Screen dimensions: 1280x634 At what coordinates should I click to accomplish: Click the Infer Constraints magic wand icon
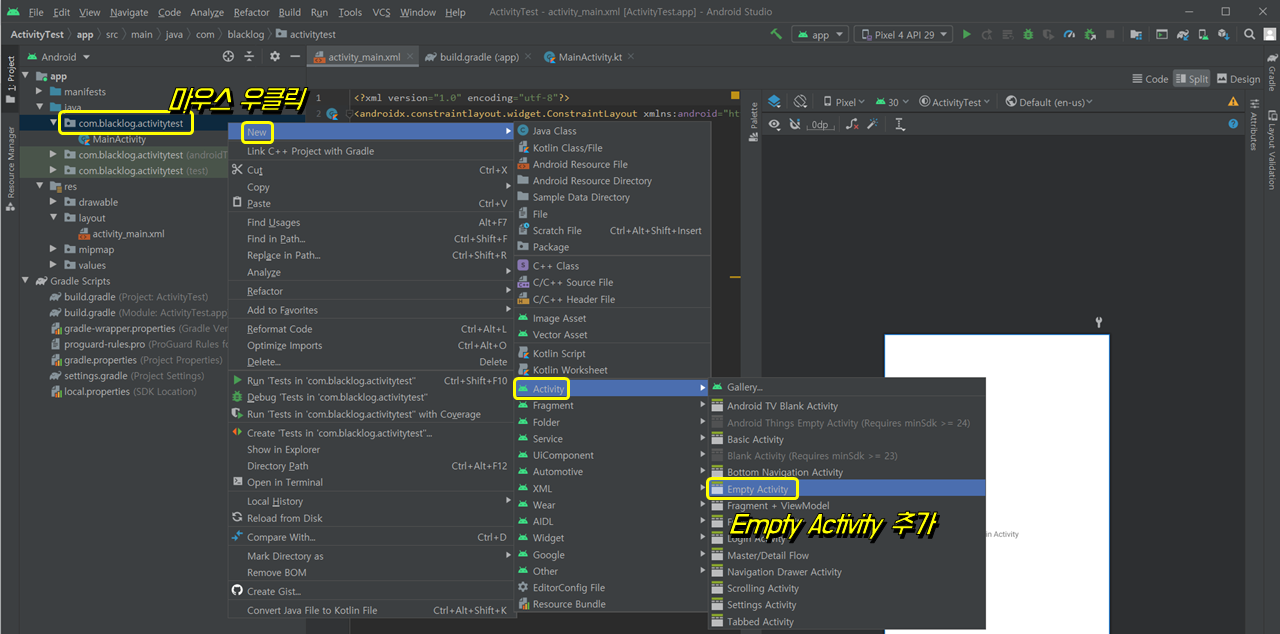click(872, 124)
